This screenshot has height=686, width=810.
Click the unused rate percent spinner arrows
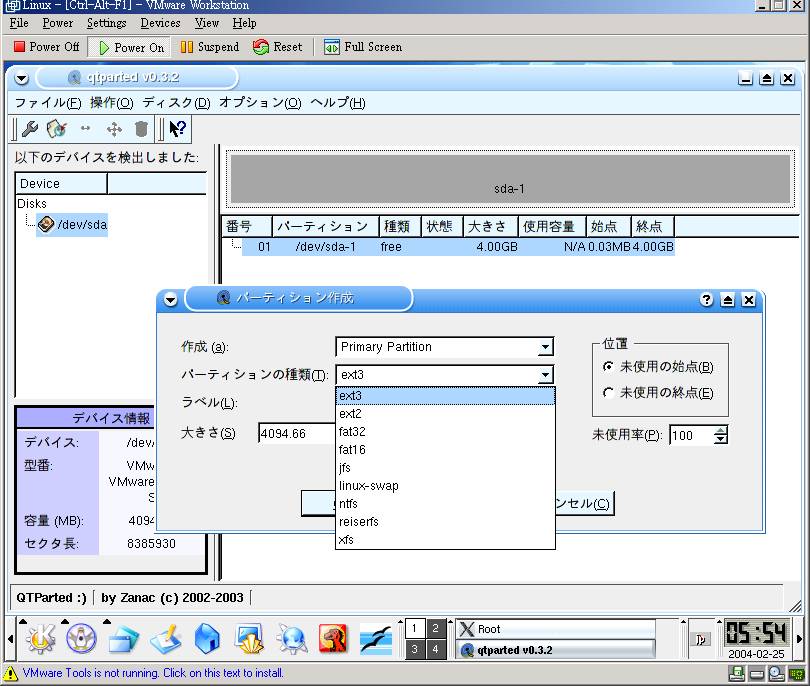tap(721, 435)
